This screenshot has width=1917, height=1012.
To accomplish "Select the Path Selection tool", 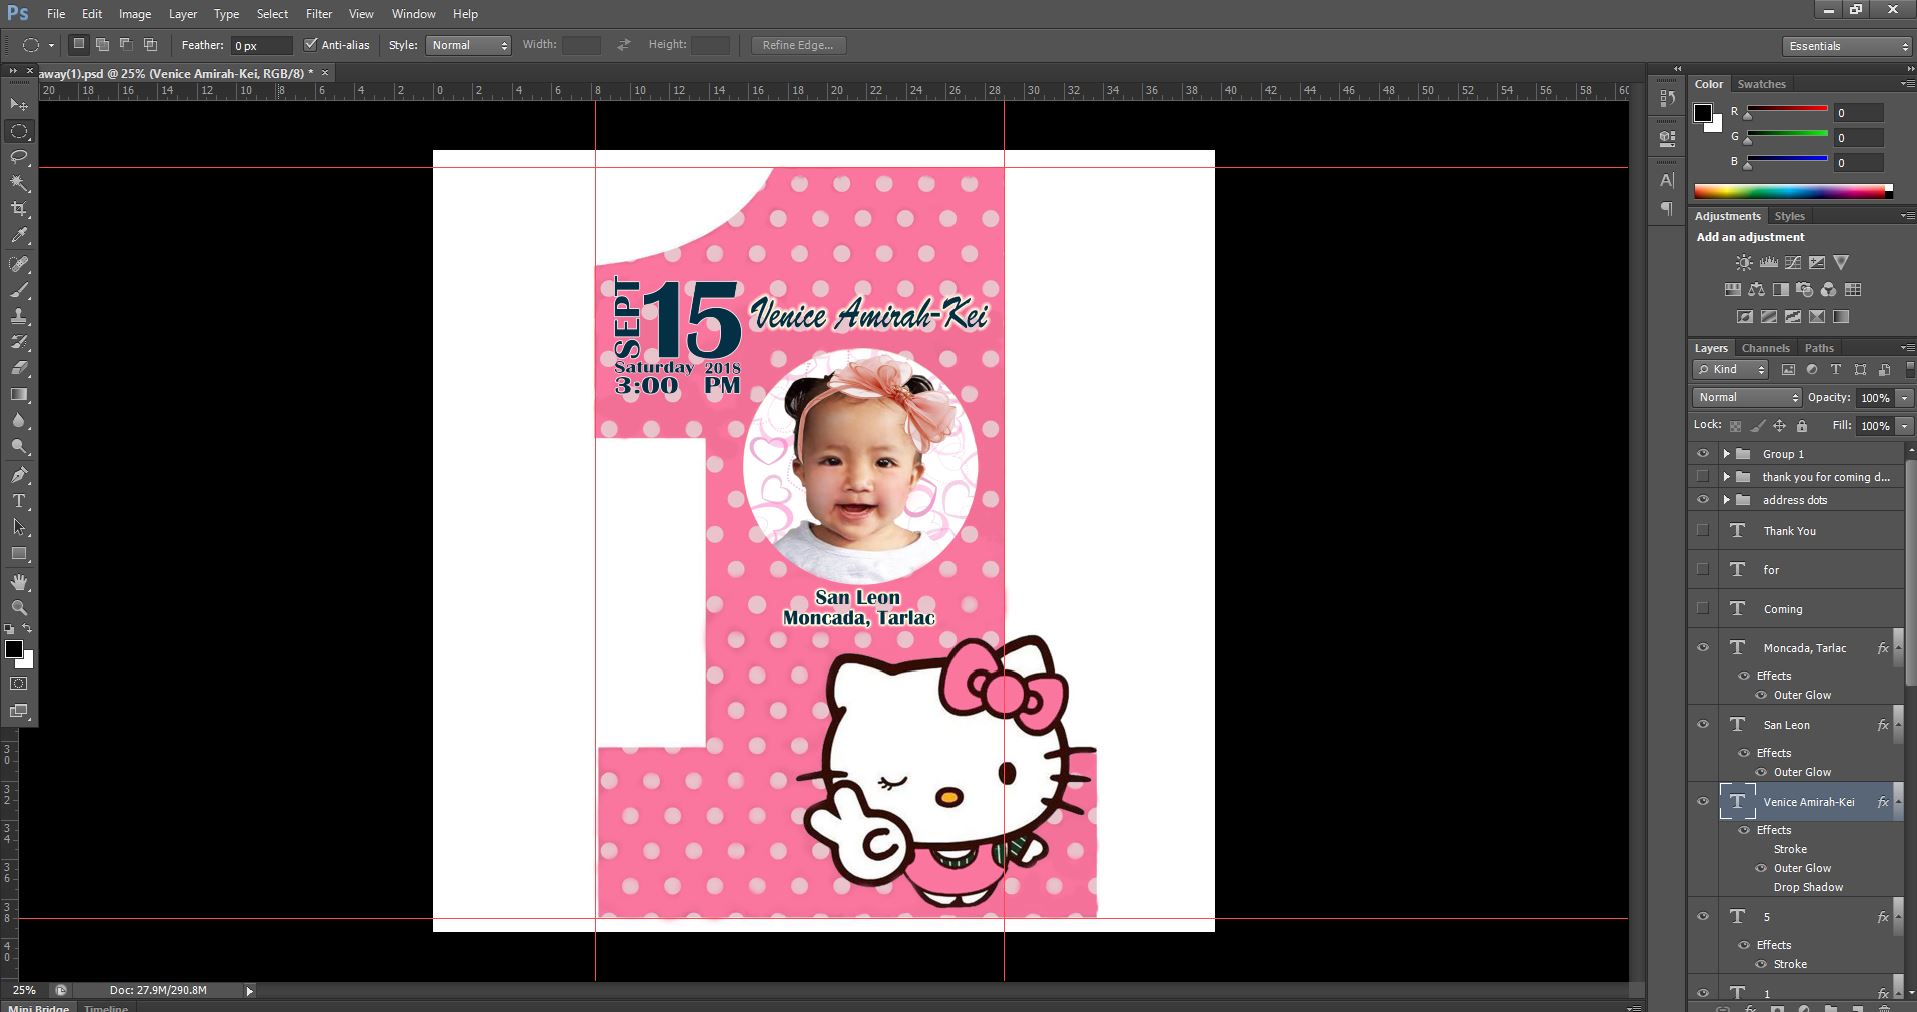I will [x=19, y=527].
